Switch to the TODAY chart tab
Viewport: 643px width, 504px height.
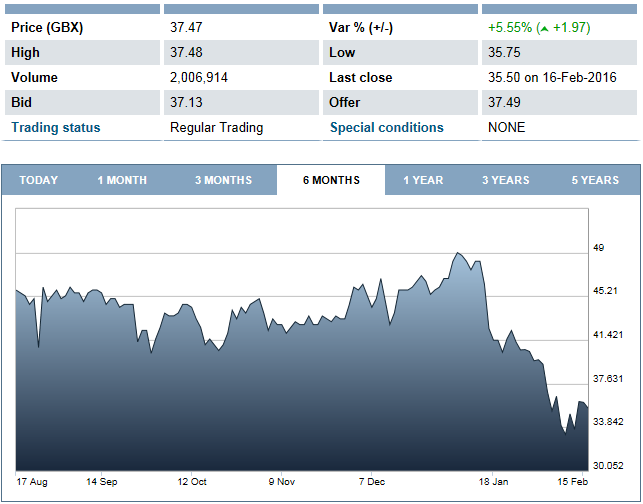click(x=39, y=180)
